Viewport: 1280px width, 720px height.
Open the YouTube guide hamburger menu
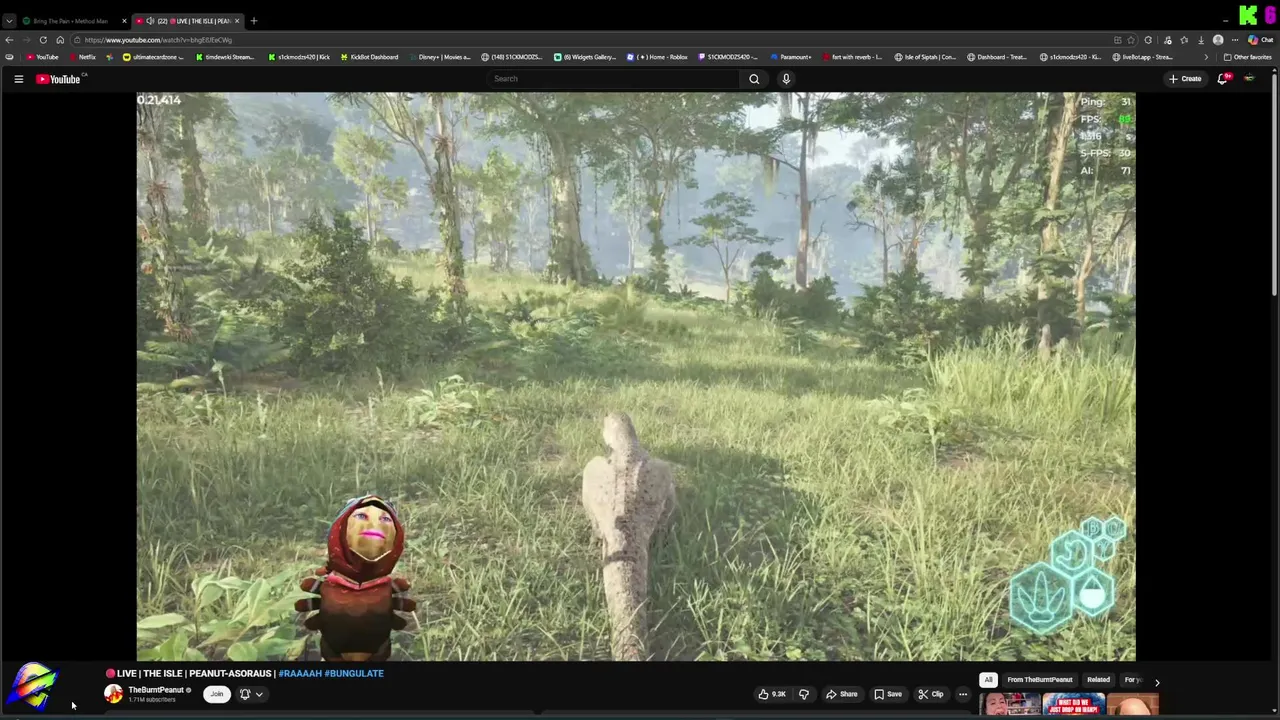tap(18, 79)
